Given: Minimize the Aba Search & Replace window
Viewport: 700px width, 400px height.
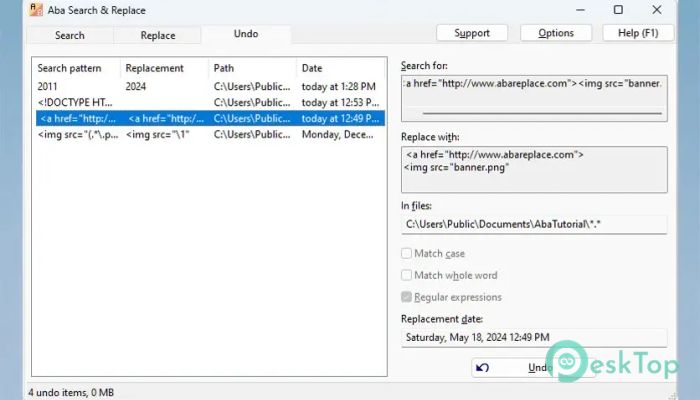Looking at the screenshot, I should [x=580, y=10].
